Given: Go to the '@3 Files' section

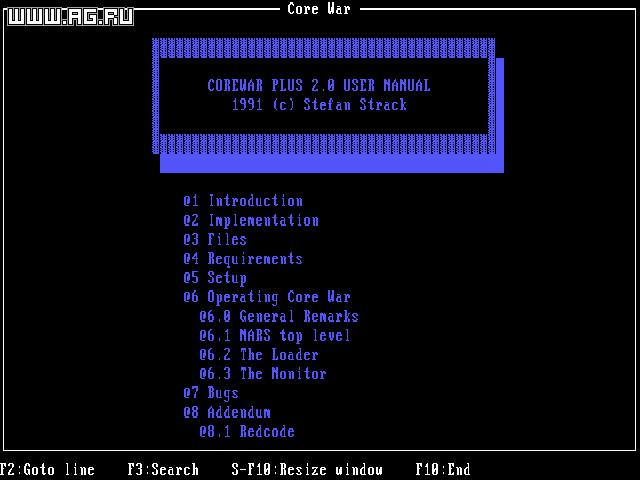Looking at the screenshot, I should tap(215, 239).
